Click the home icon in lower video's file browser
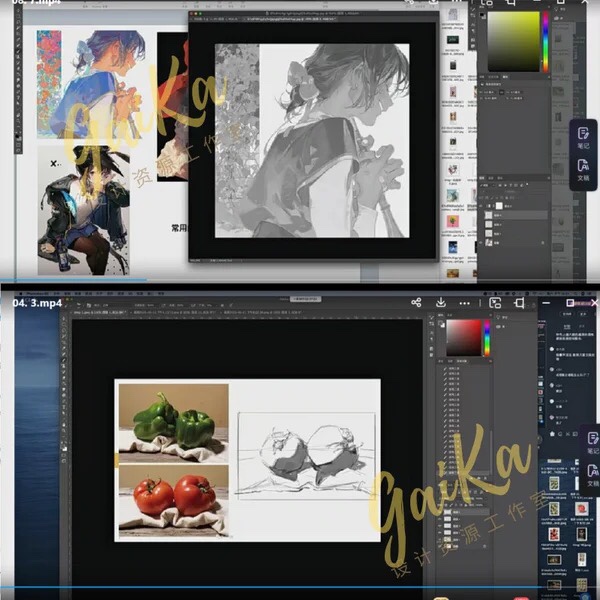This screenshot has width=600, height=600. 552,434
